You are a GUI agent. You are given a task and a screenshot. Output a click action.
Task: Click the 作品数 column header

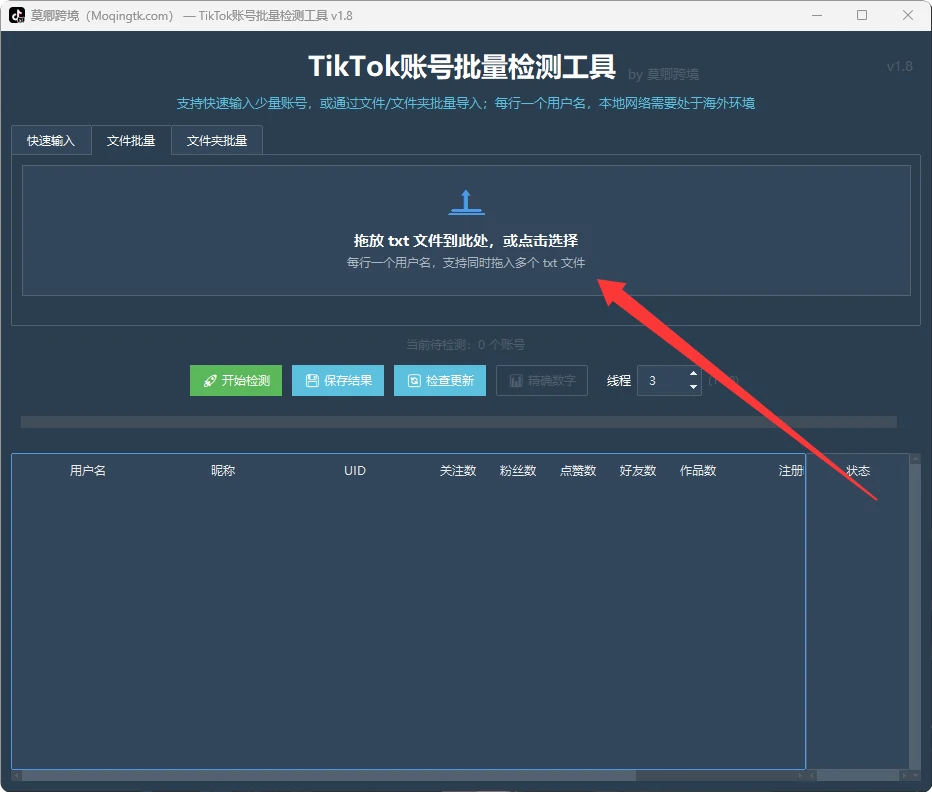point(698,470)
